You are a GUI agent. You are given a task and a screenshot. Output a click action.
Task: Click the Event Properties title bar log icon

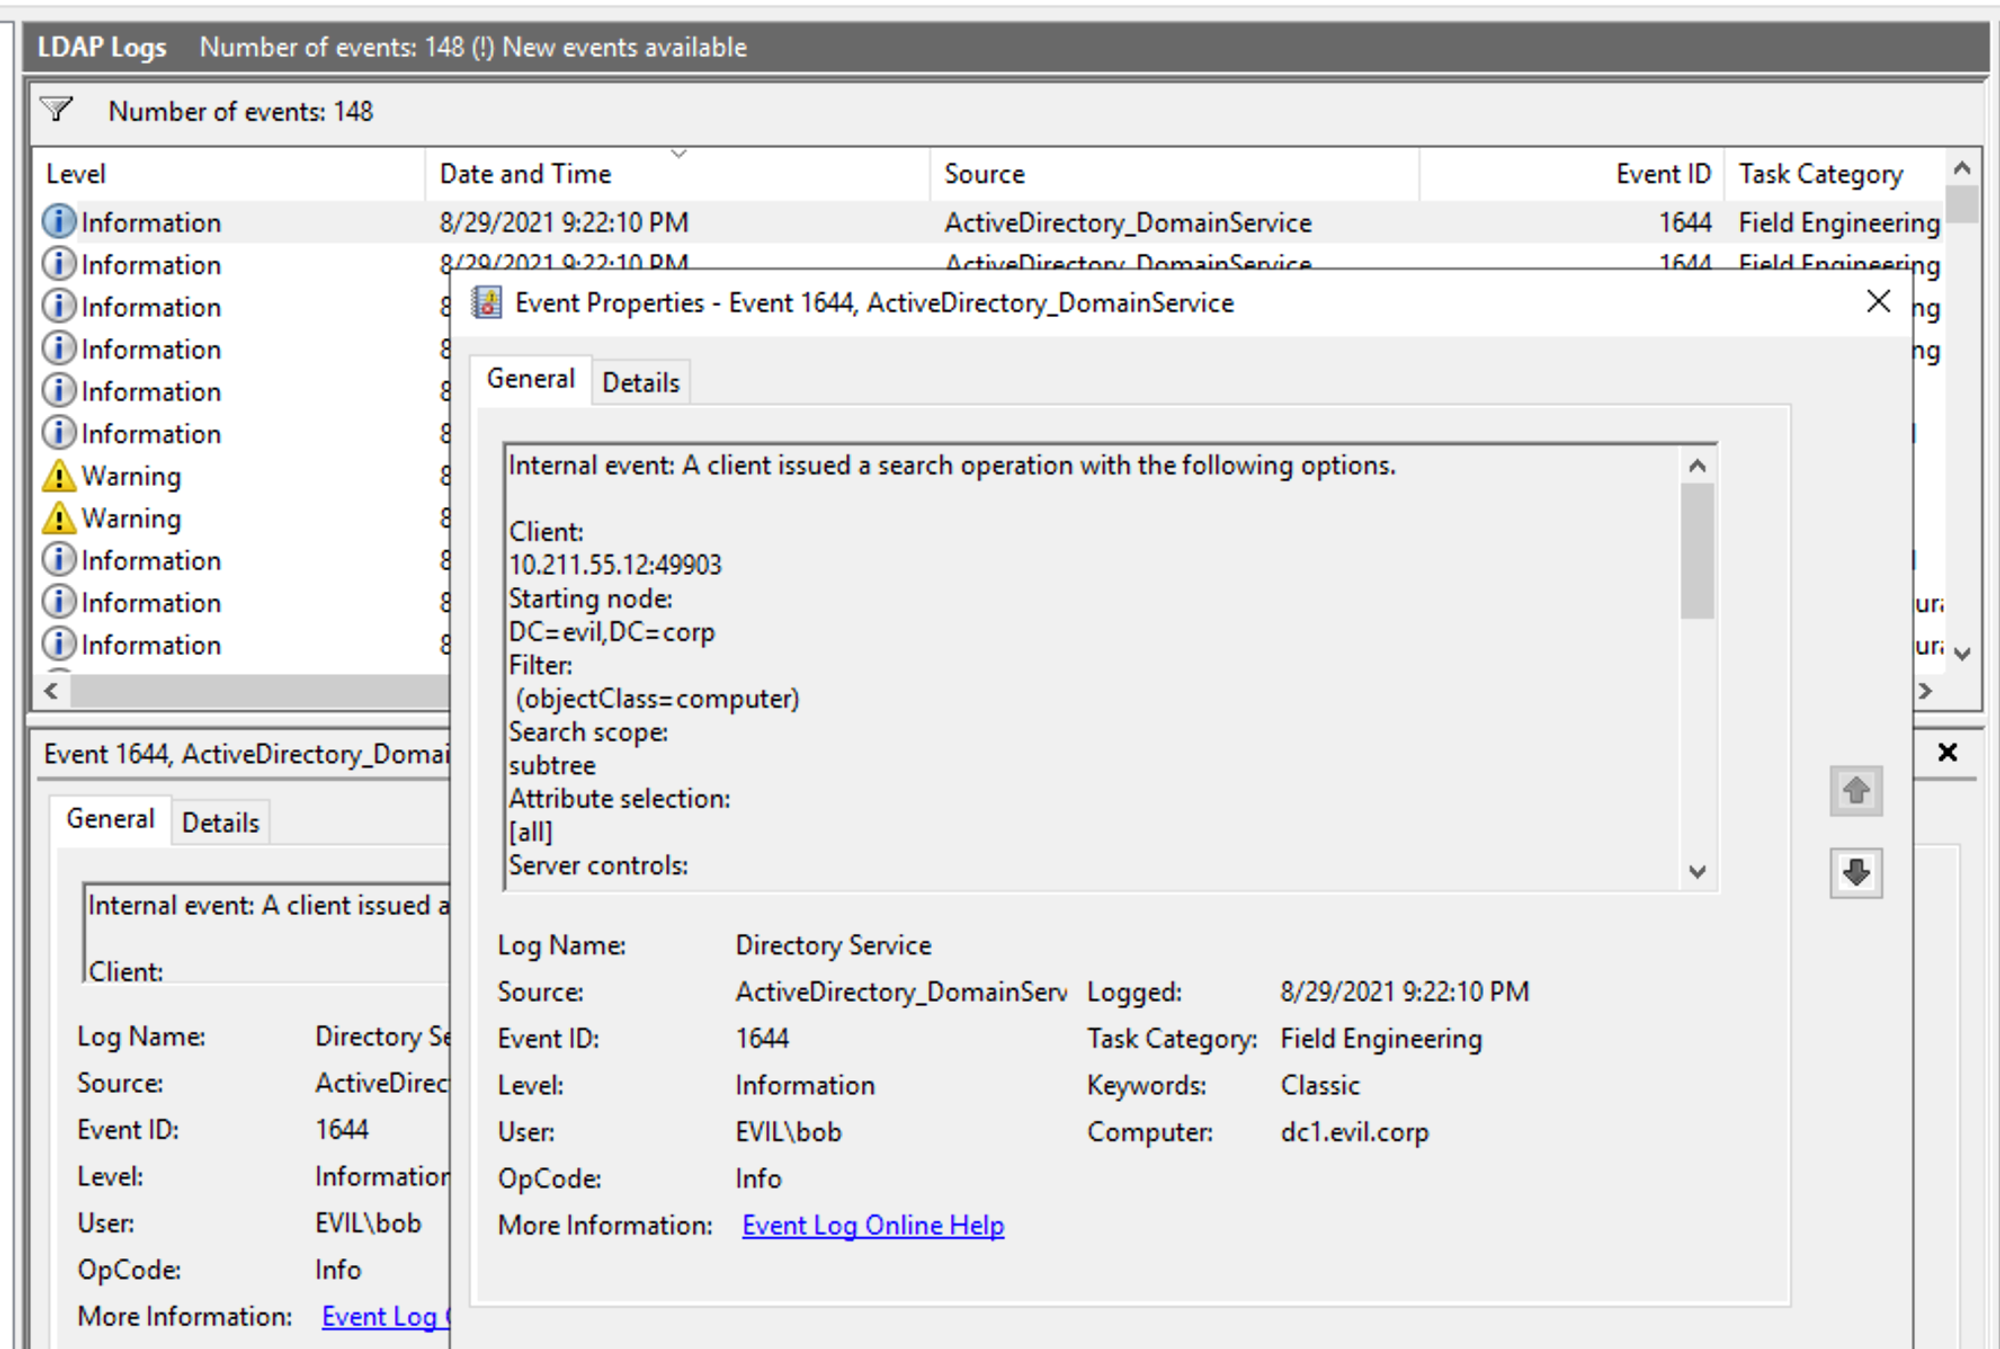488,302
